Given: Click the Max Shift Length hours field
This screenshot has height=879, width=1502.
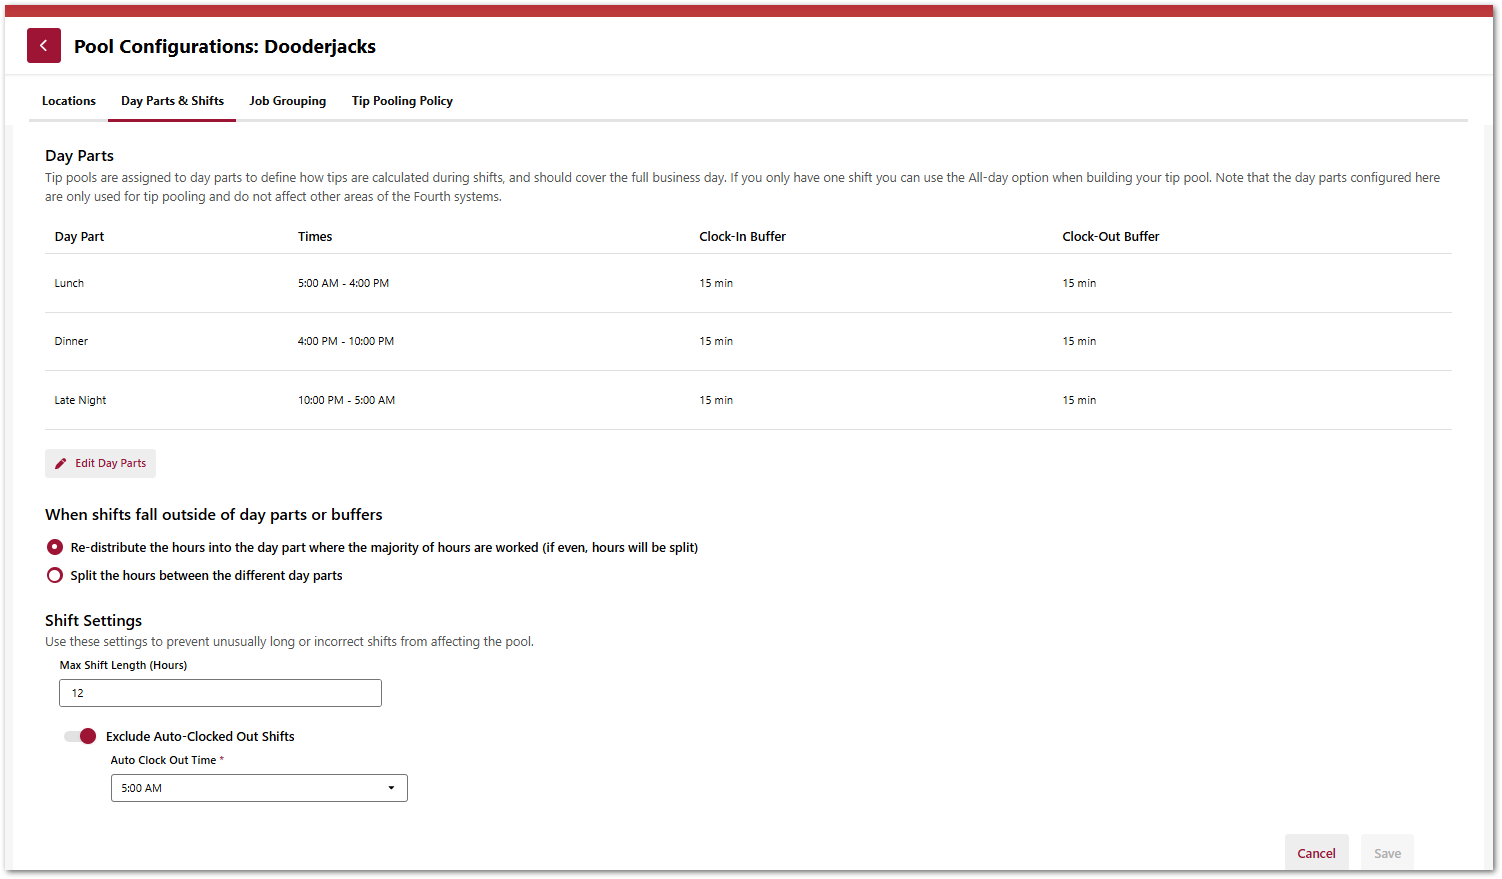Looking at the screenshot, I should 220,693.
